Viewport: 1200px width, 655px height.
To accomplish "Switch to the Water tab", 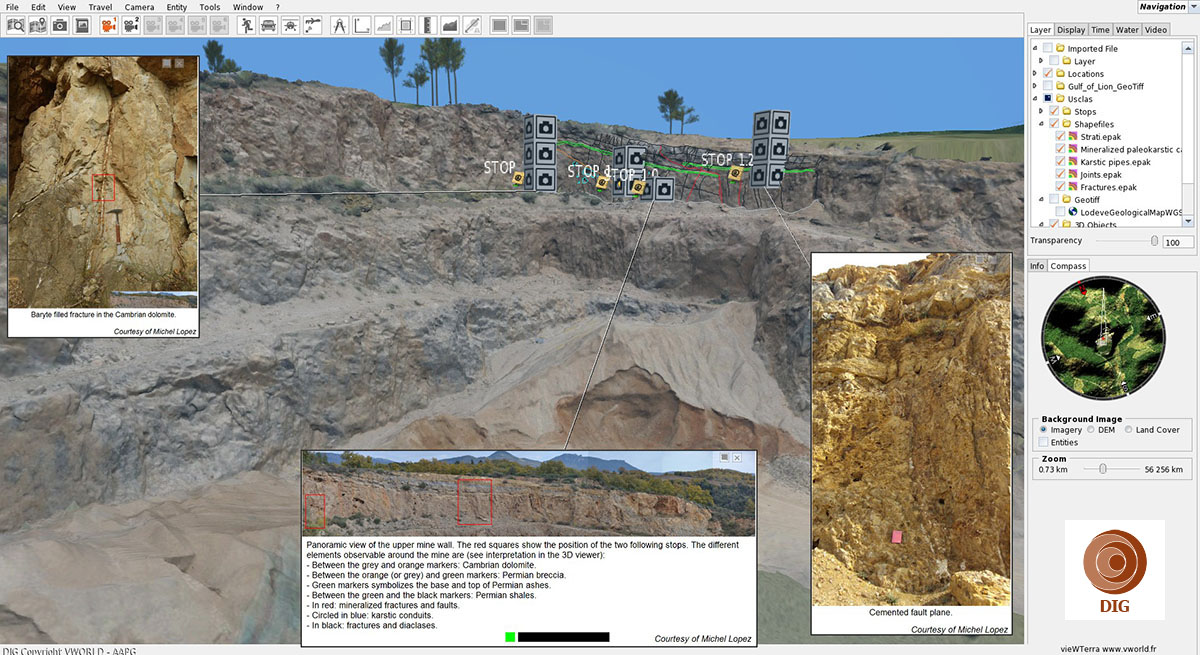I will [1127, 30].
